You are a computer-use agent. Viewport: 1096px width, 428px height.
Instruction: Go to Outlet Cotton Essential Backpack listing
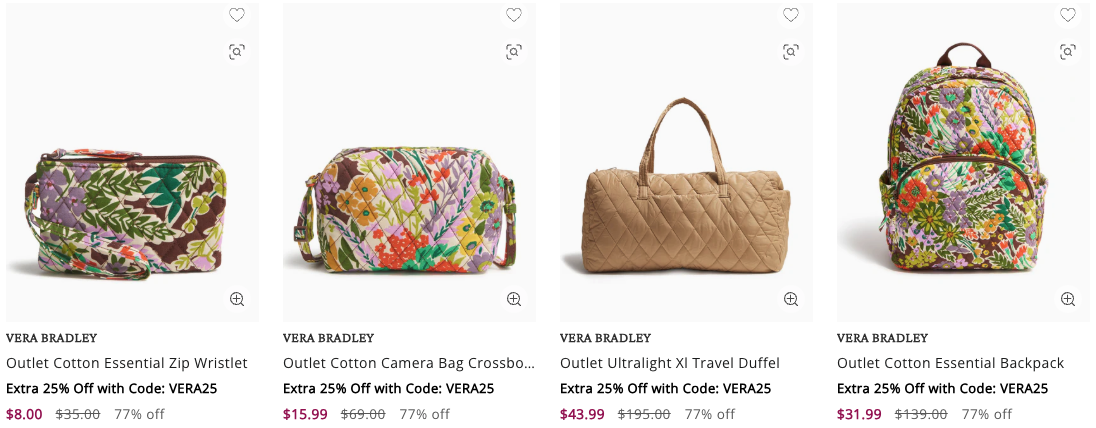tap(950, 363)
